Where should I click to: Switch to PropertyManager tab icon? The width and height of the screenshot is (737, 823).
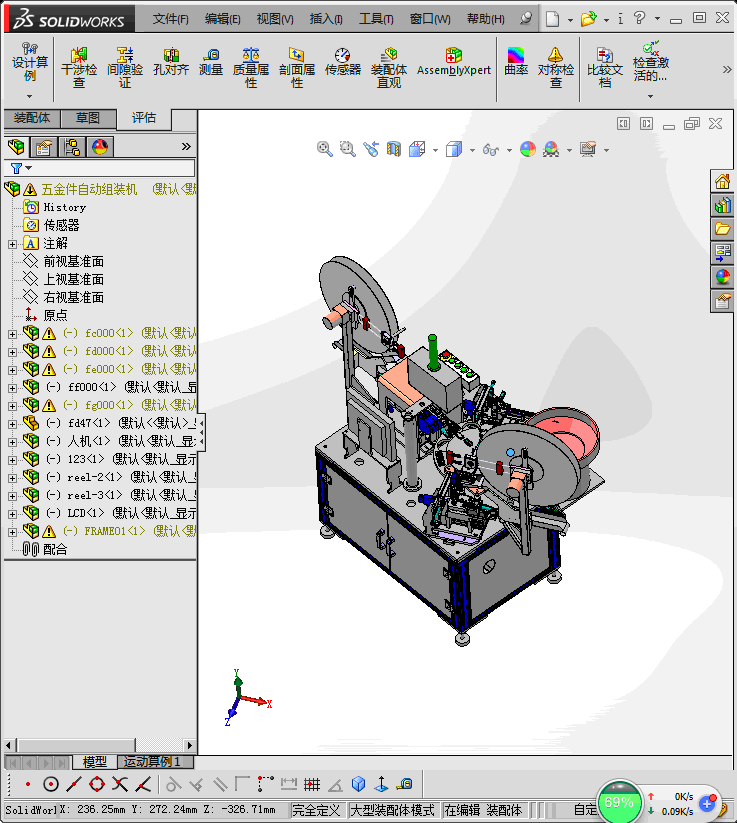[44, 147]
